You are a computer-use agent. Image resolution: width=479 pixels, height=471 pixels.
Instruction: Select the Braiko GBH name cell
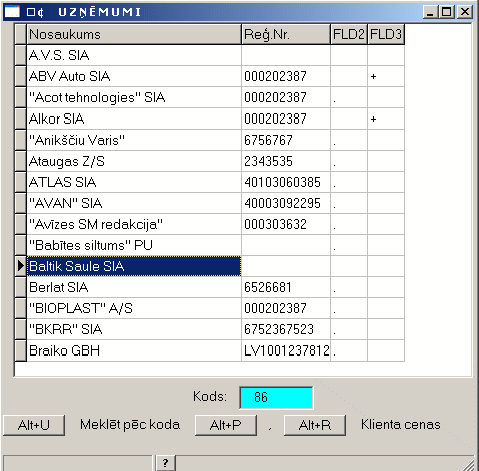pos(134,350)
